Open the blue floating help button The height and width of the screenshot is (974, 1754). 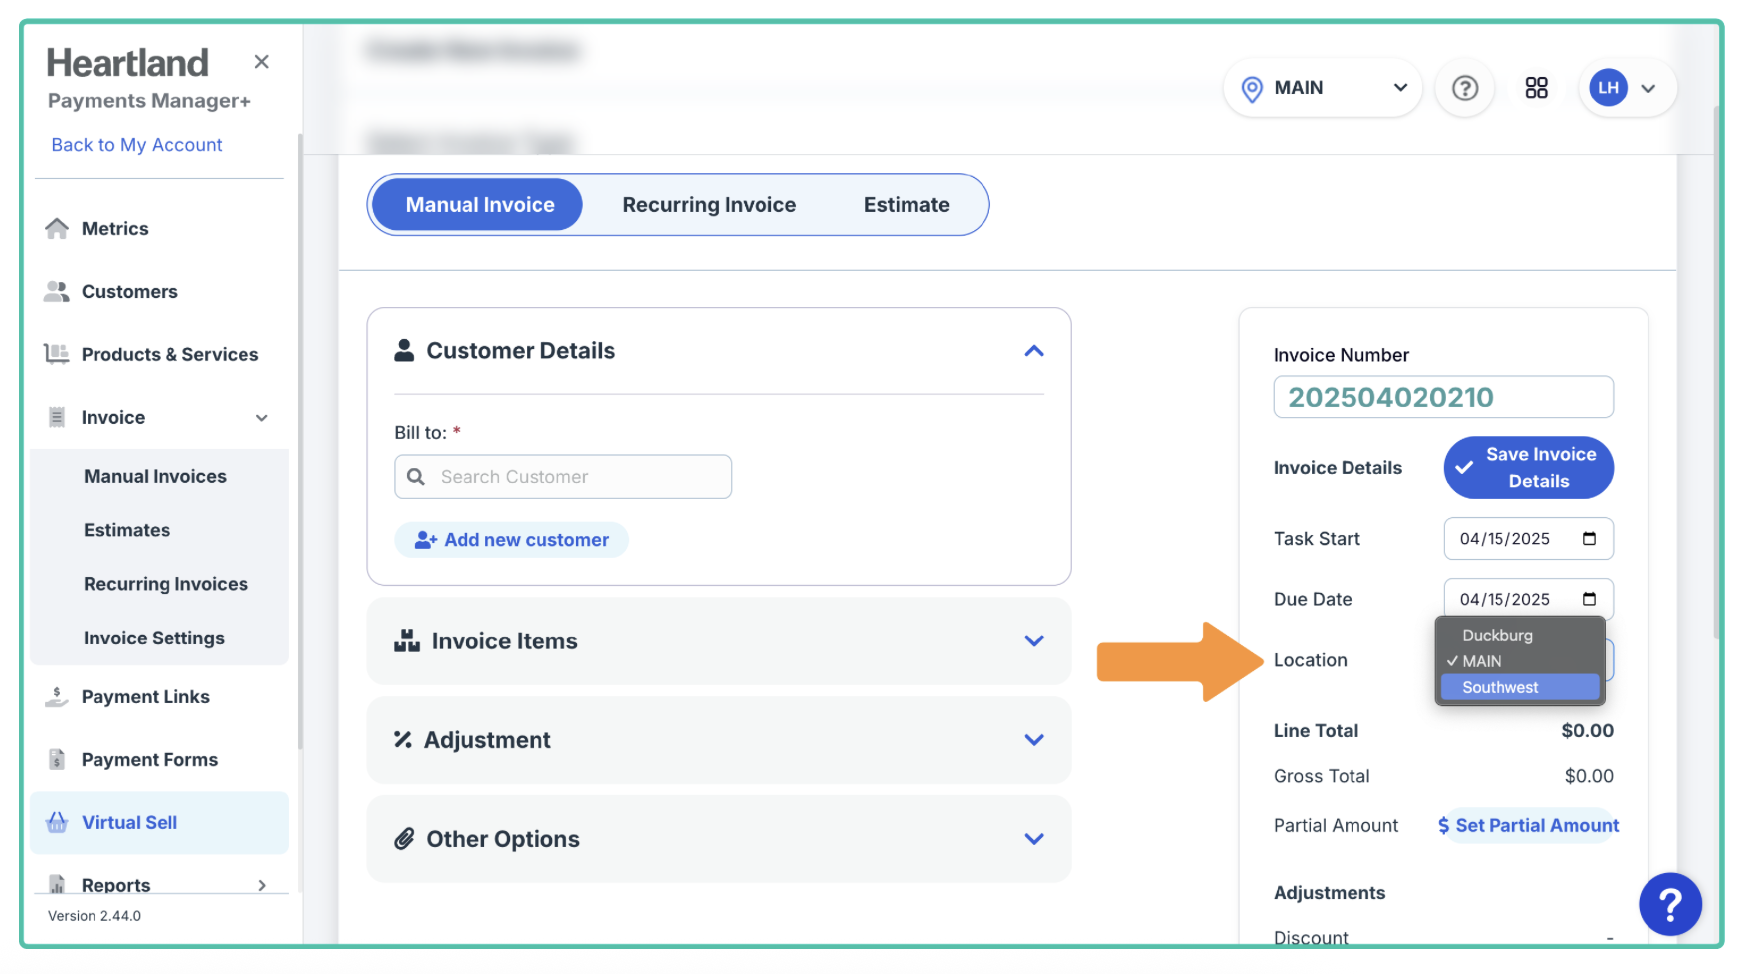(1669, 904)
